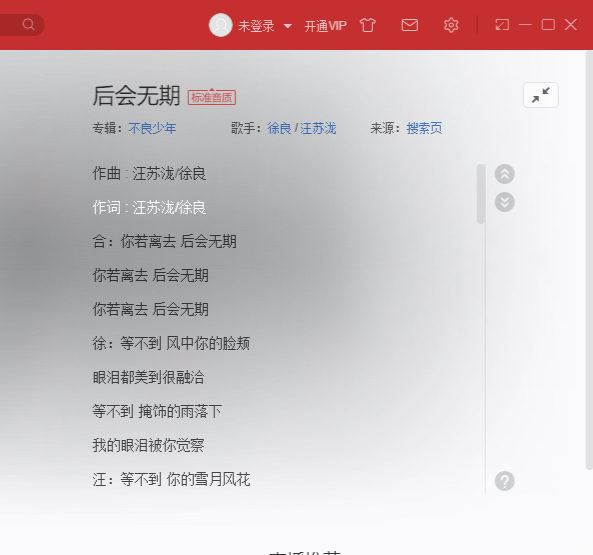Maximize the music player window
Viewport: 593px width, 555px height.
[x=548, y=25]
